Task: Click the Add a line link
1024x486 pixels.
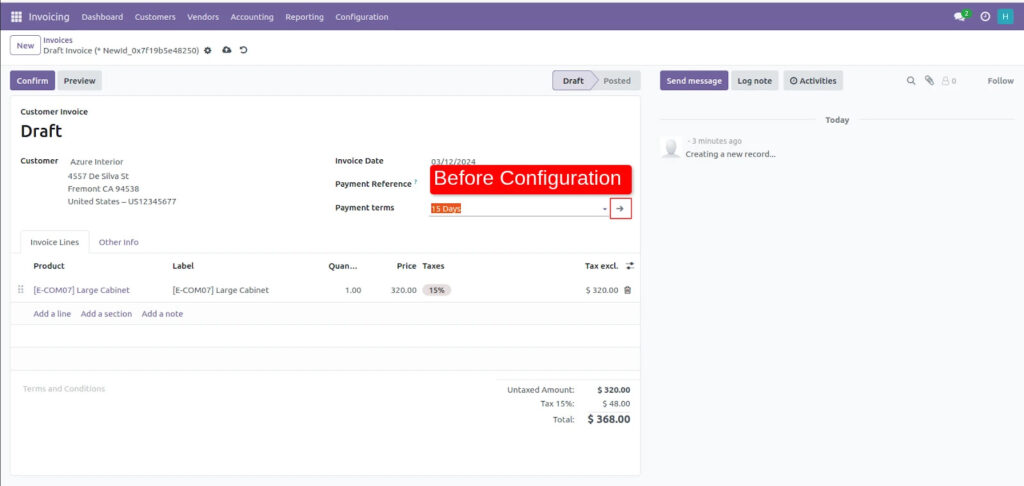Action: click(x=52, y=314)
